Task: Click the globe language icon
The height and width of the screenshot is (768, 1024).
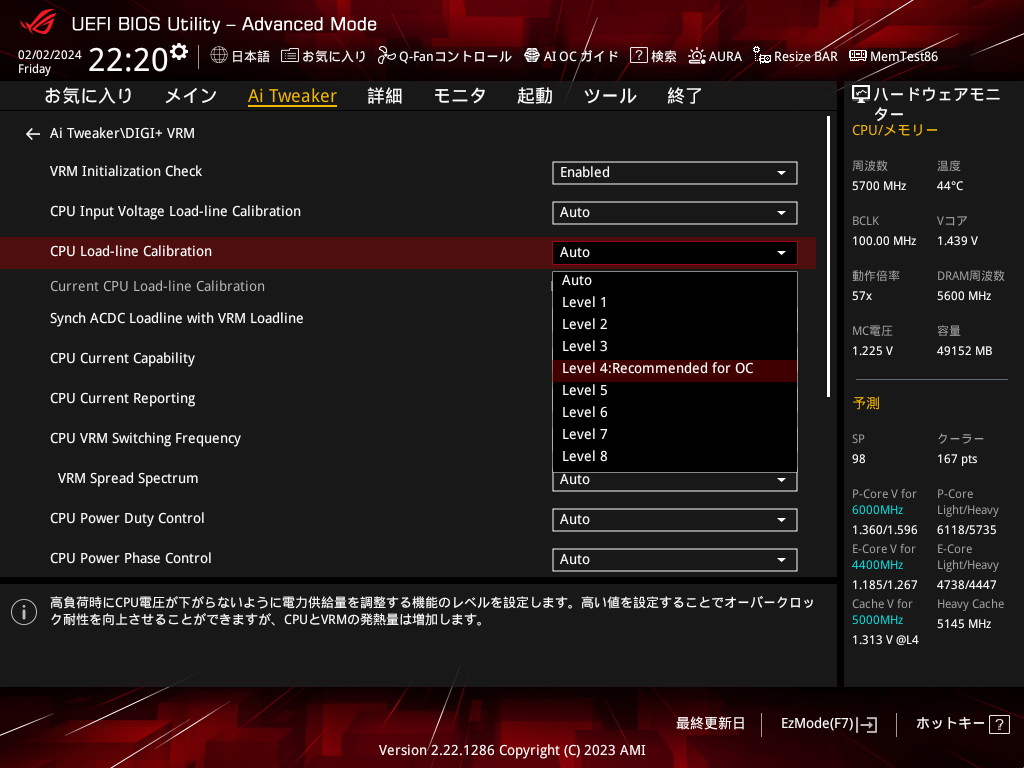Action: pos(219,56)
